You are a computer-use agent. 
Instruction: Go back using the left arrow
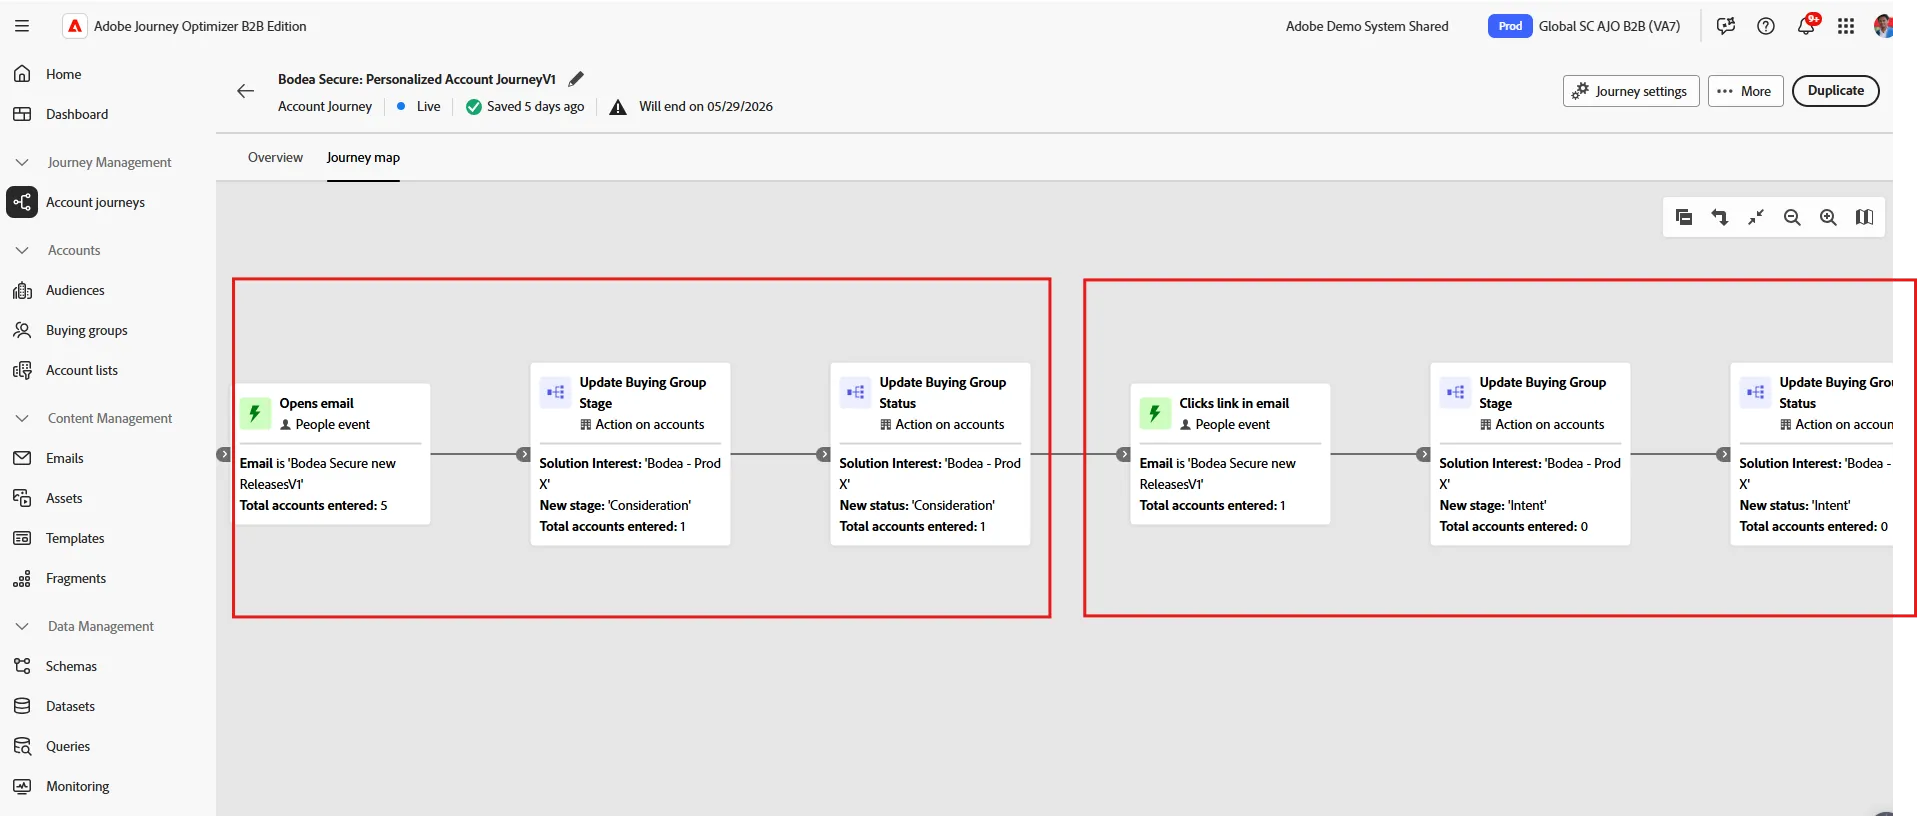click(x=245, y=91)
